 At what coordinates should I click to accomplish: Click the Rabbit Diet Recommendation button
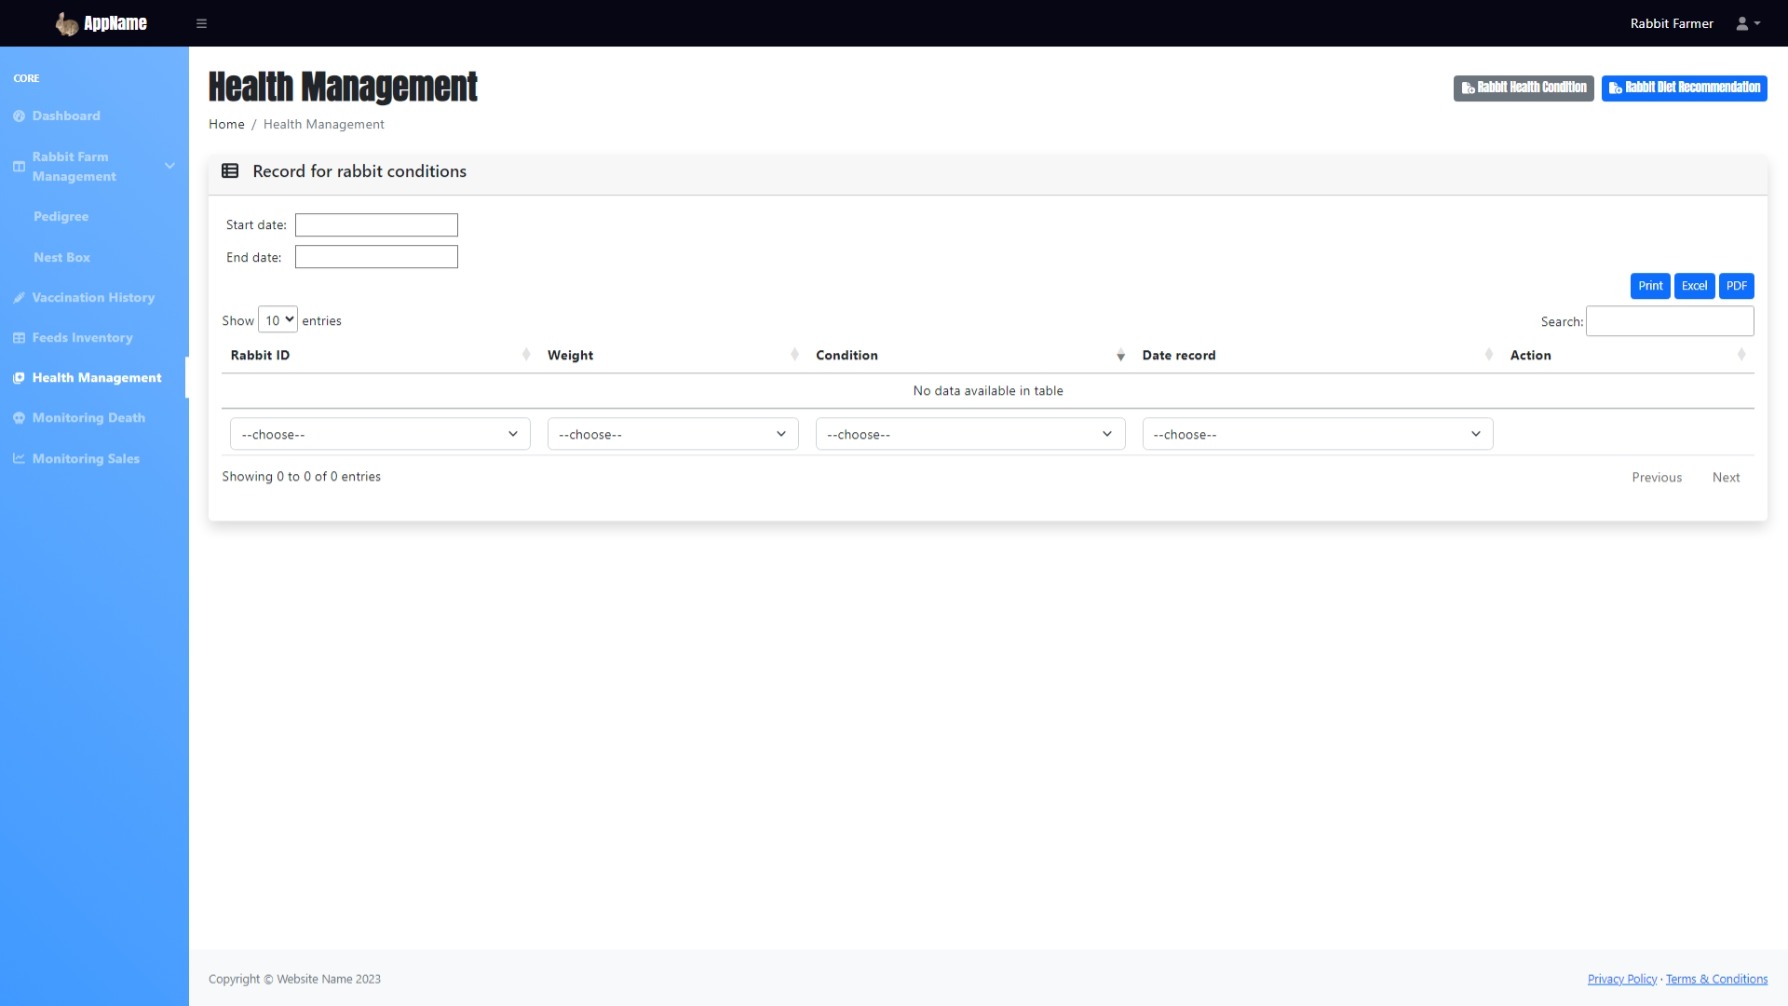point(1684,88)
